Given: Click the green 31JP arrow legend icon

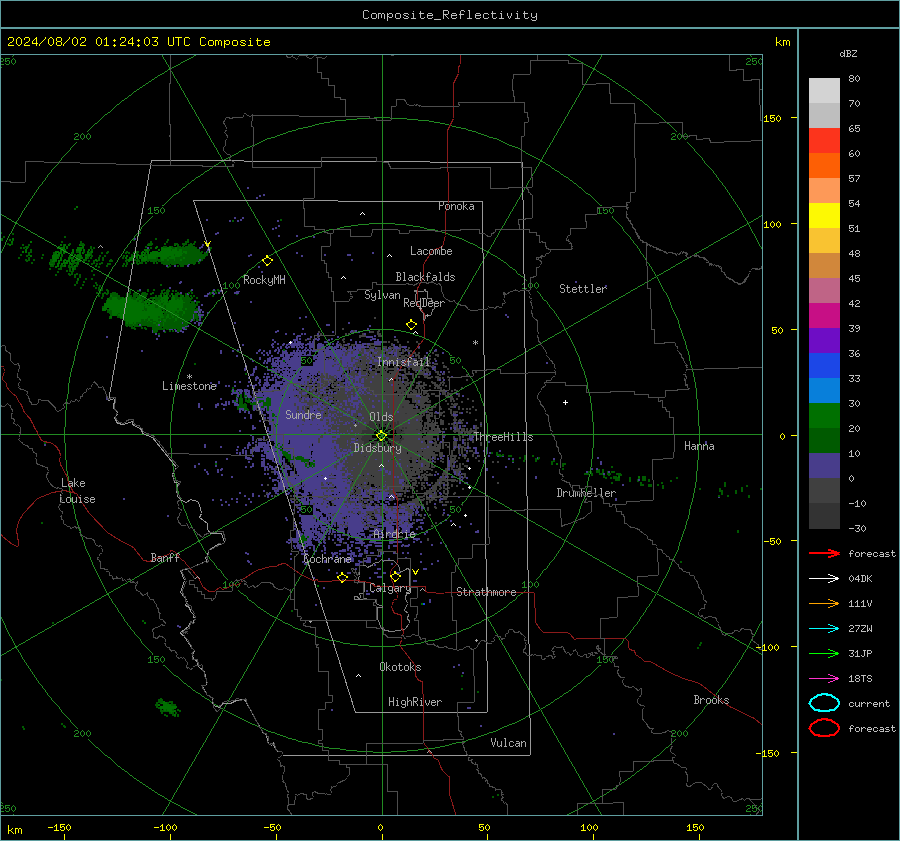Looking at the screenshot, I should (x=824, y=653).
